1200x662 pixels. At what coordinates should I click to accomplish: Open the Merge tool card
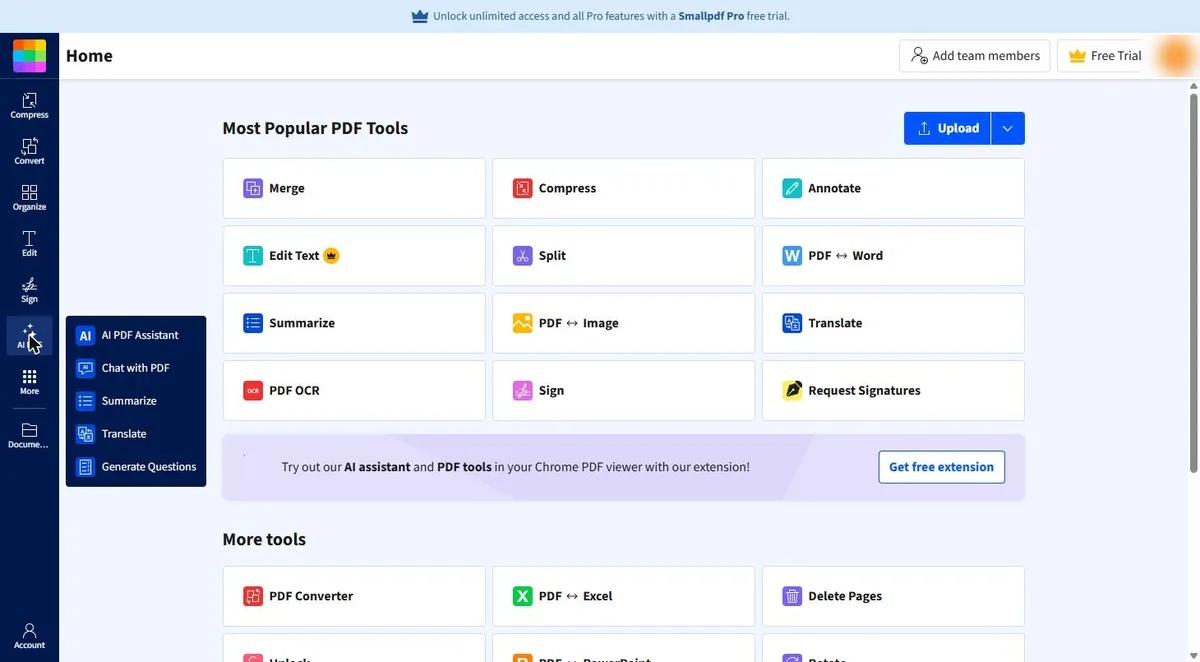click(x=354, y=188)
